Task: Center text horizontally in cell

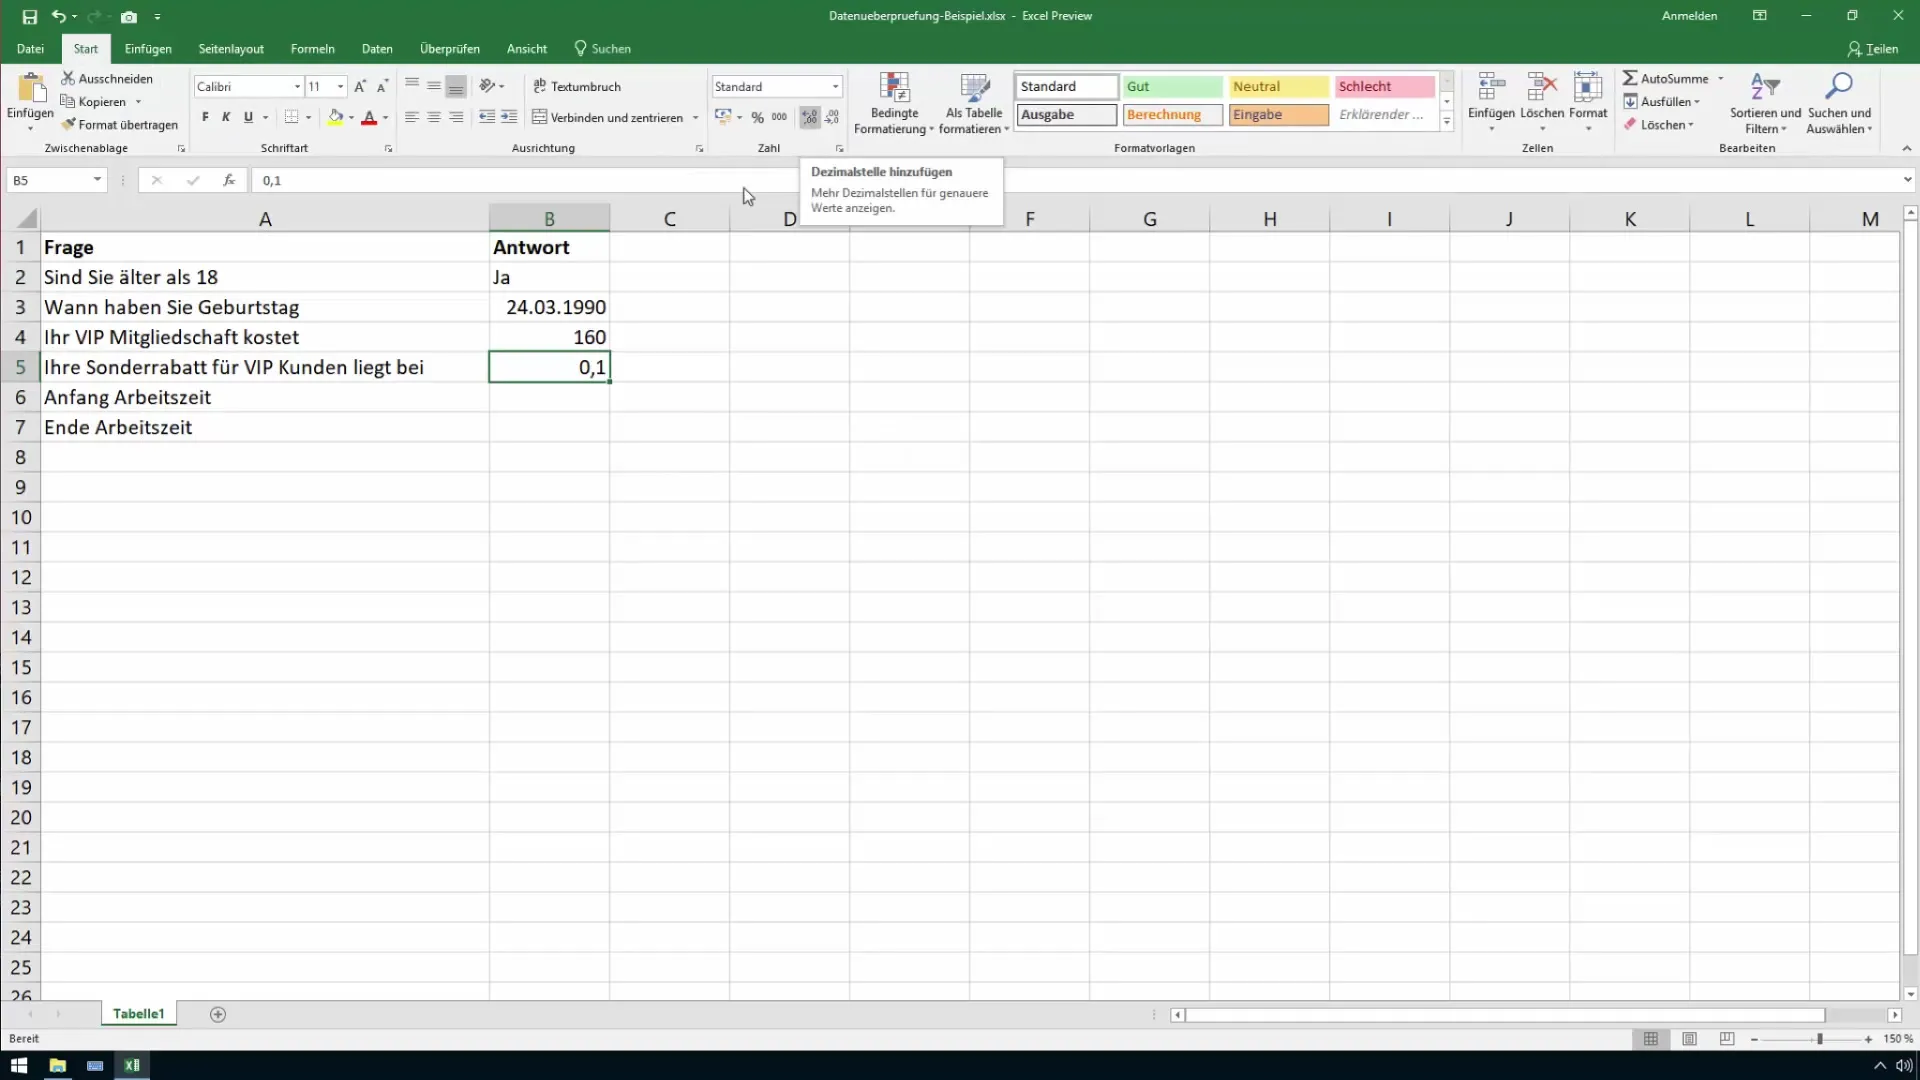Action: 434,117
